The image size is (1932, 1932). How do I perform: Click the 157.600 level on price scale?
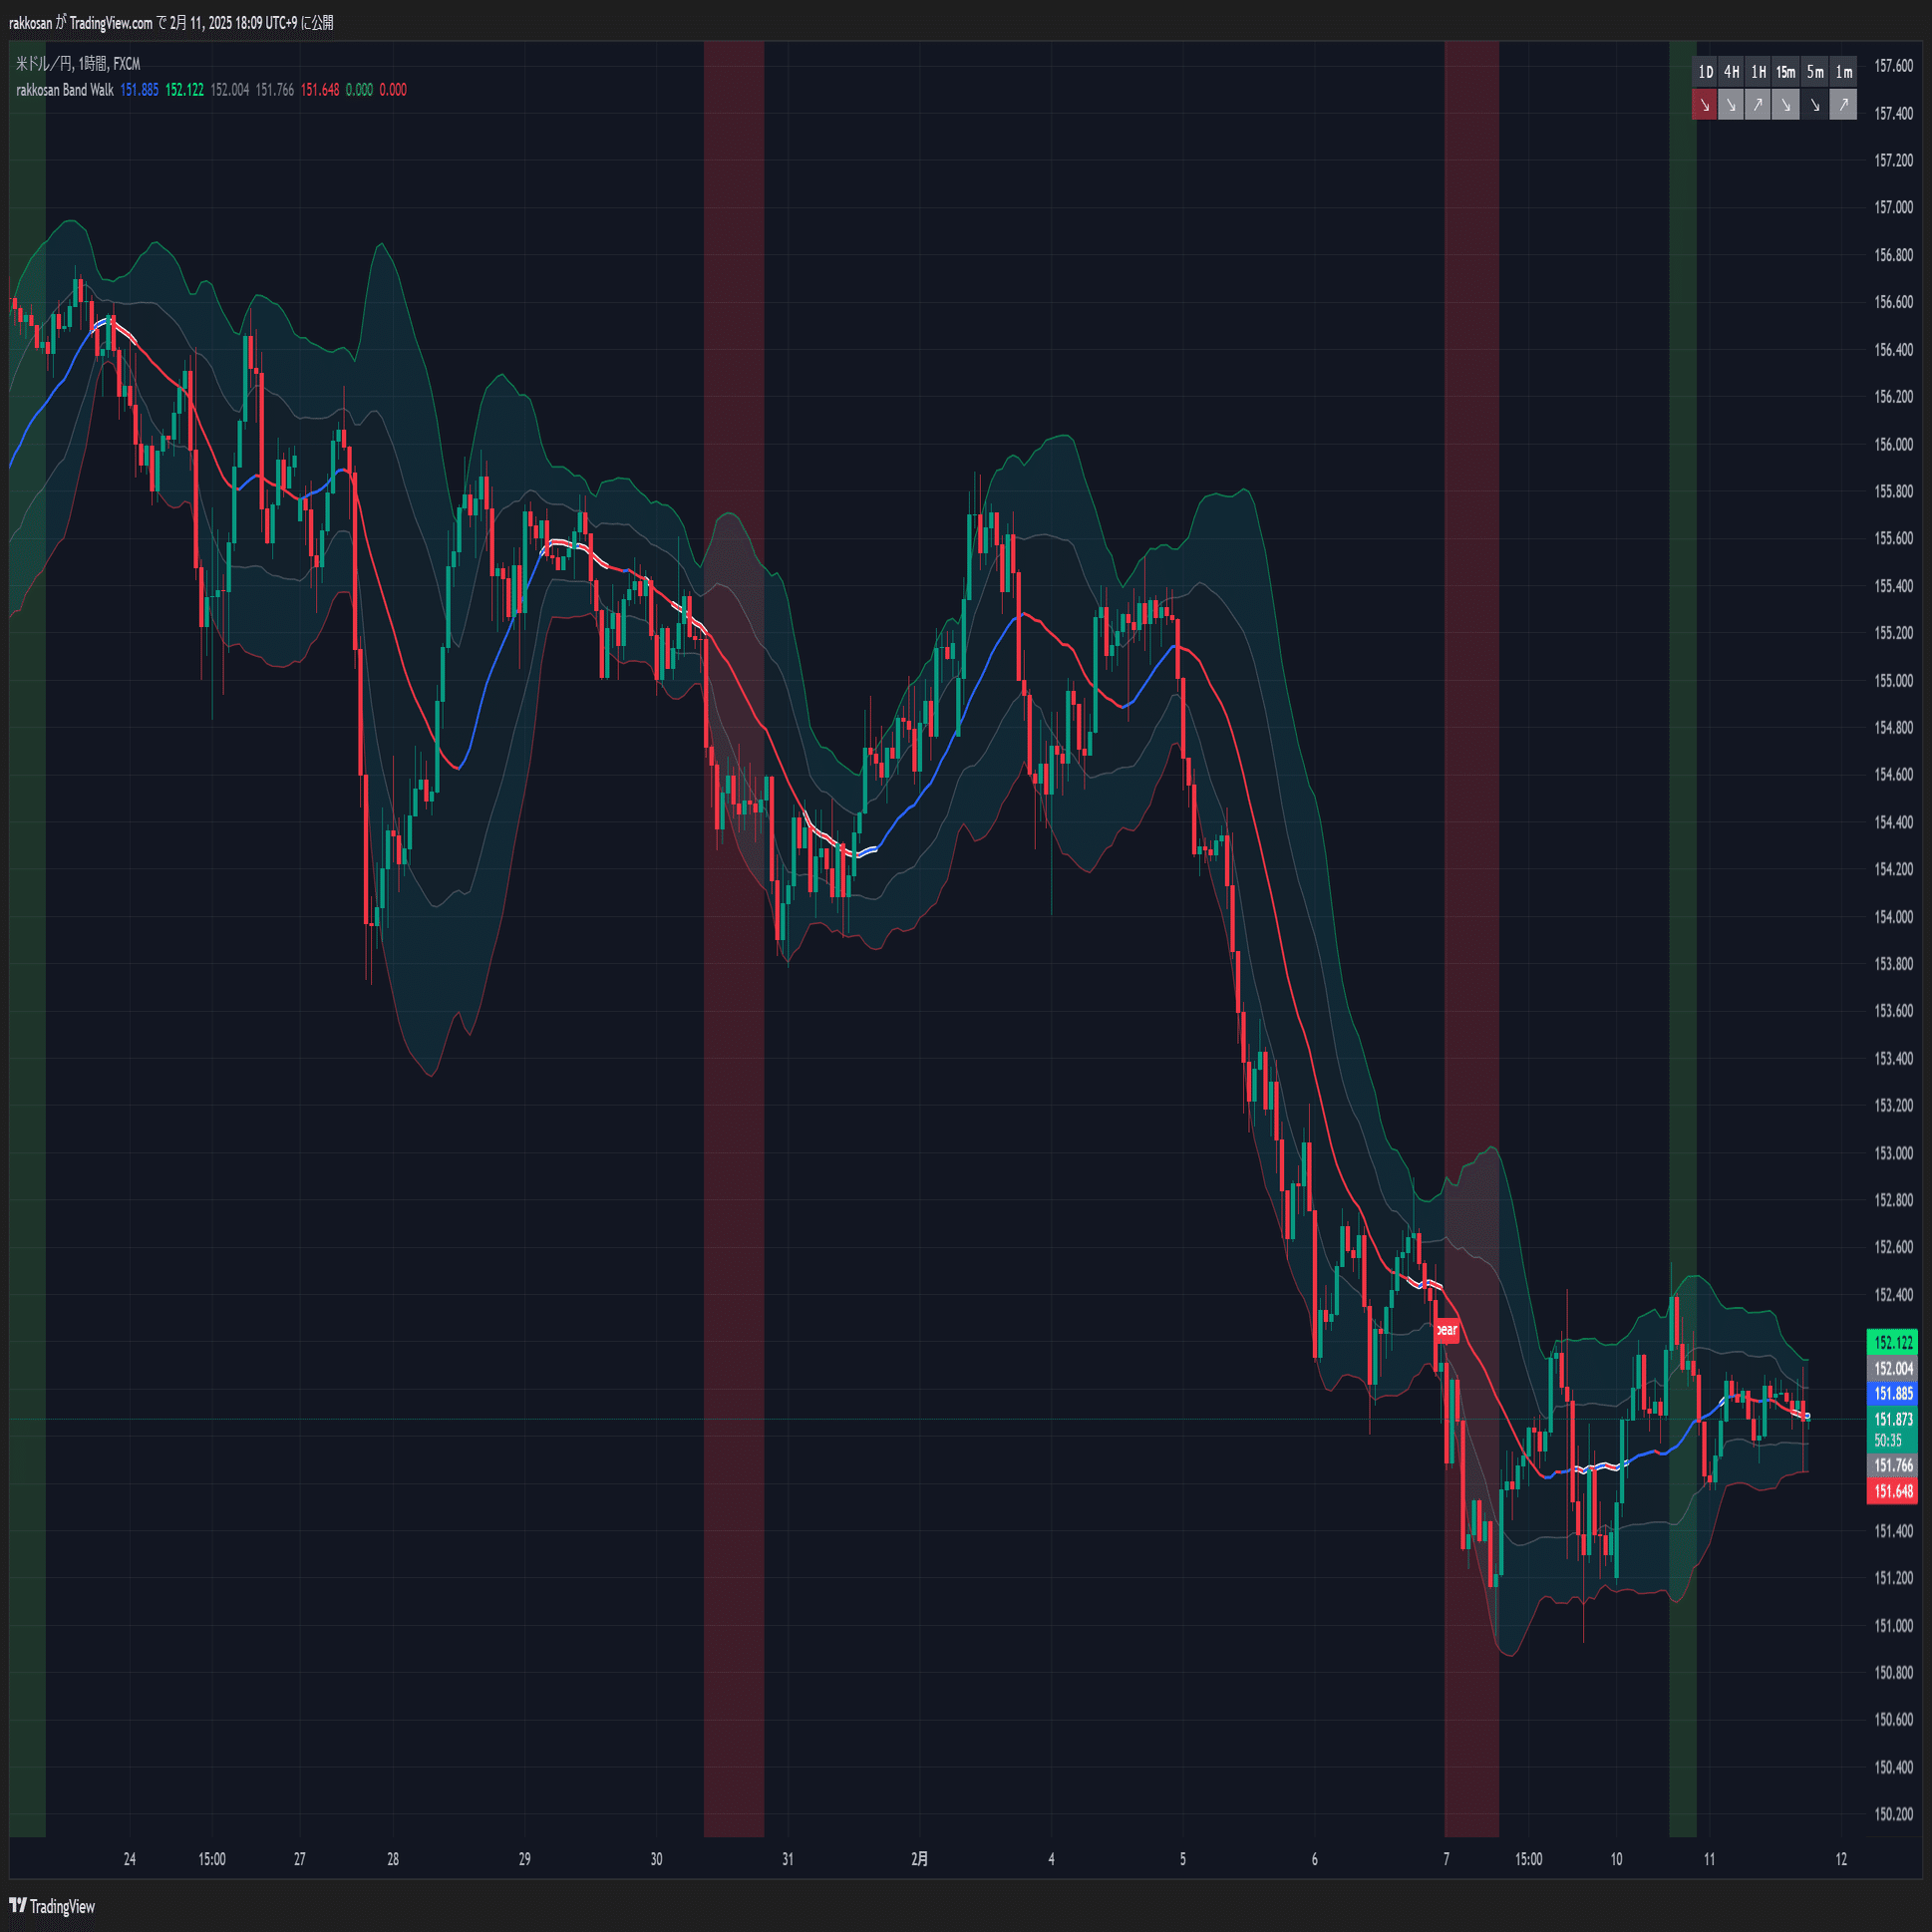[x=1893, y=66]
